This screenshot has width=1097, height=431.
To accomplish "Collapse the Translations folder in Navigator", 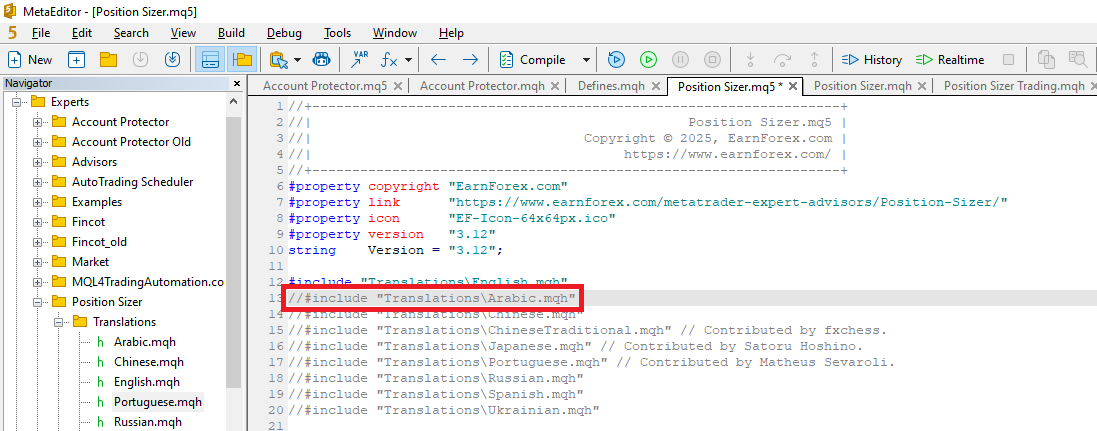I will [59, 322].
